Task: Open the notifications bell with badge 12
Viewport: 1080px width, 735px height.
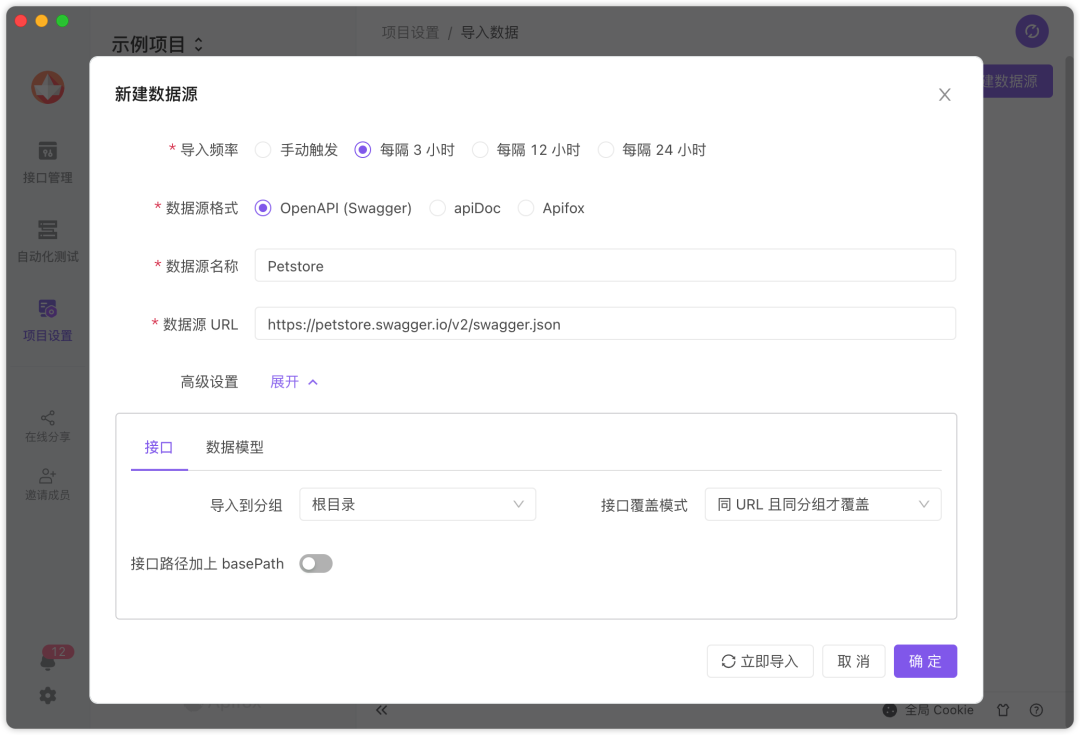Action: (48, 662)
